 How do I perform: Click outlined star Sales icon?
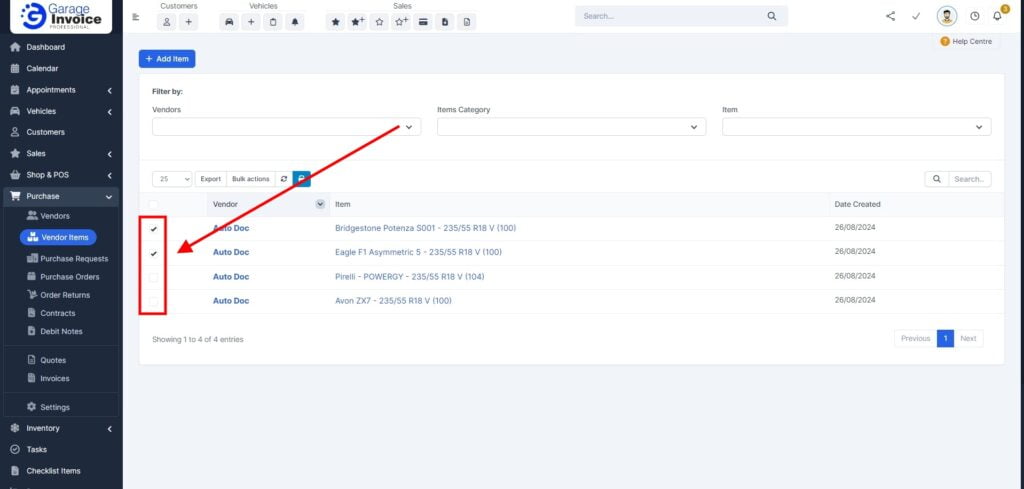point(379,22)
